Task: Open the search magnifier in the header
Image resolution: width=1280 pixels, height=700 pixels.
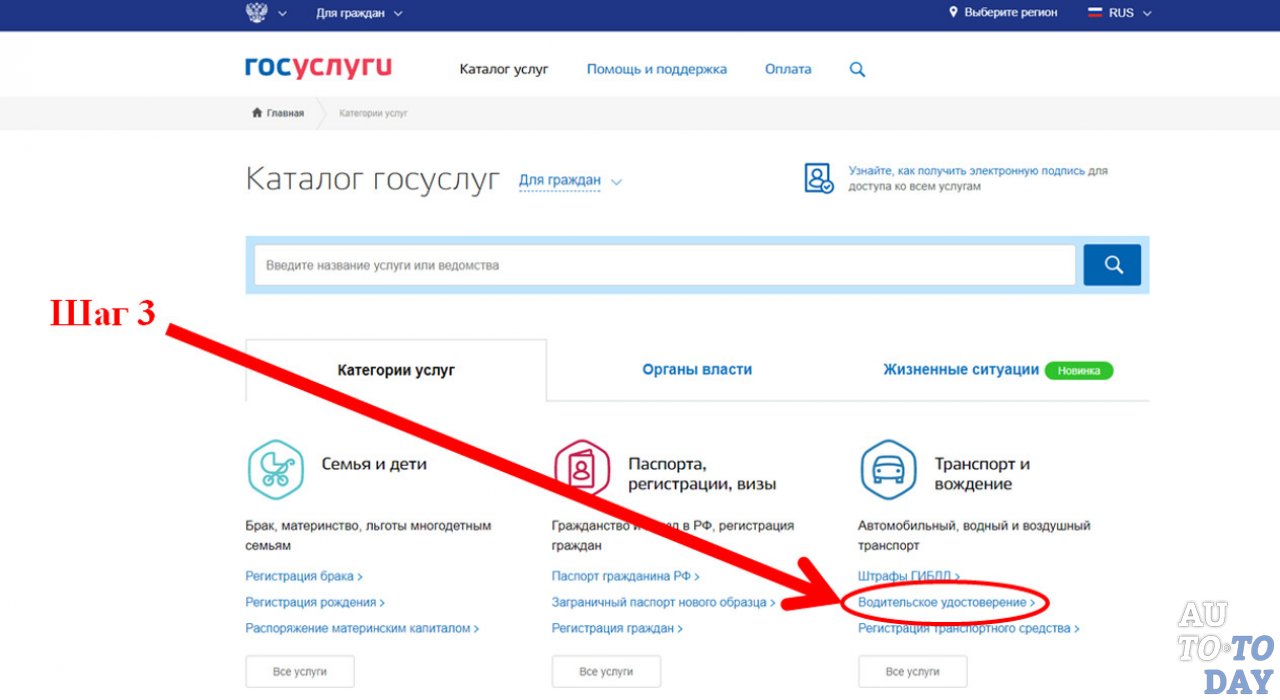Action: (857, 70)
